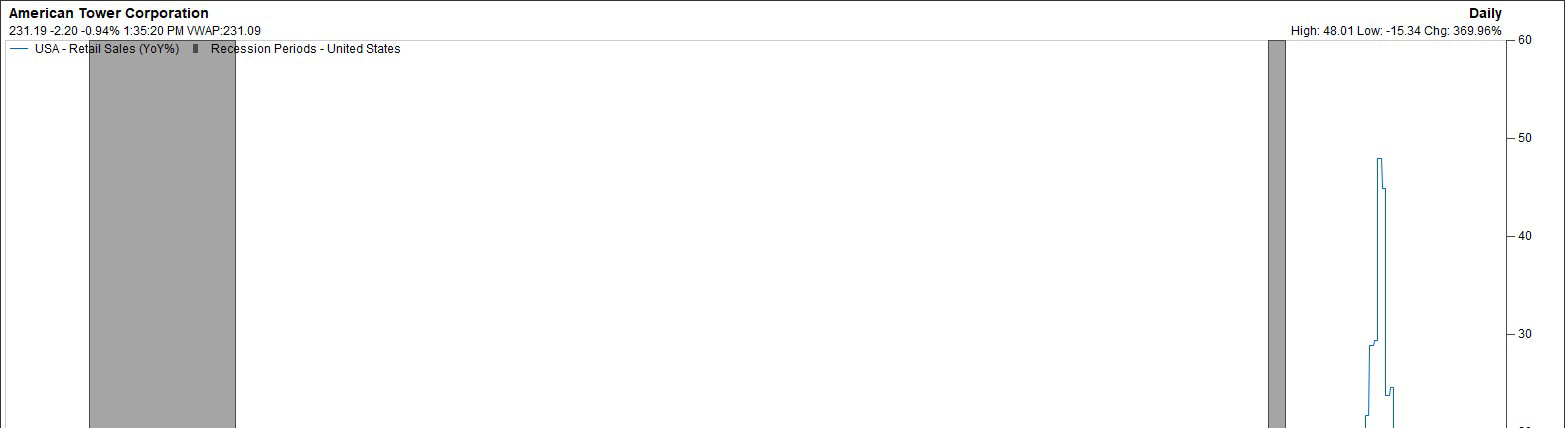Click the blue Retail Sales legend line marker

pyautogui.click(x=18, y=49)
